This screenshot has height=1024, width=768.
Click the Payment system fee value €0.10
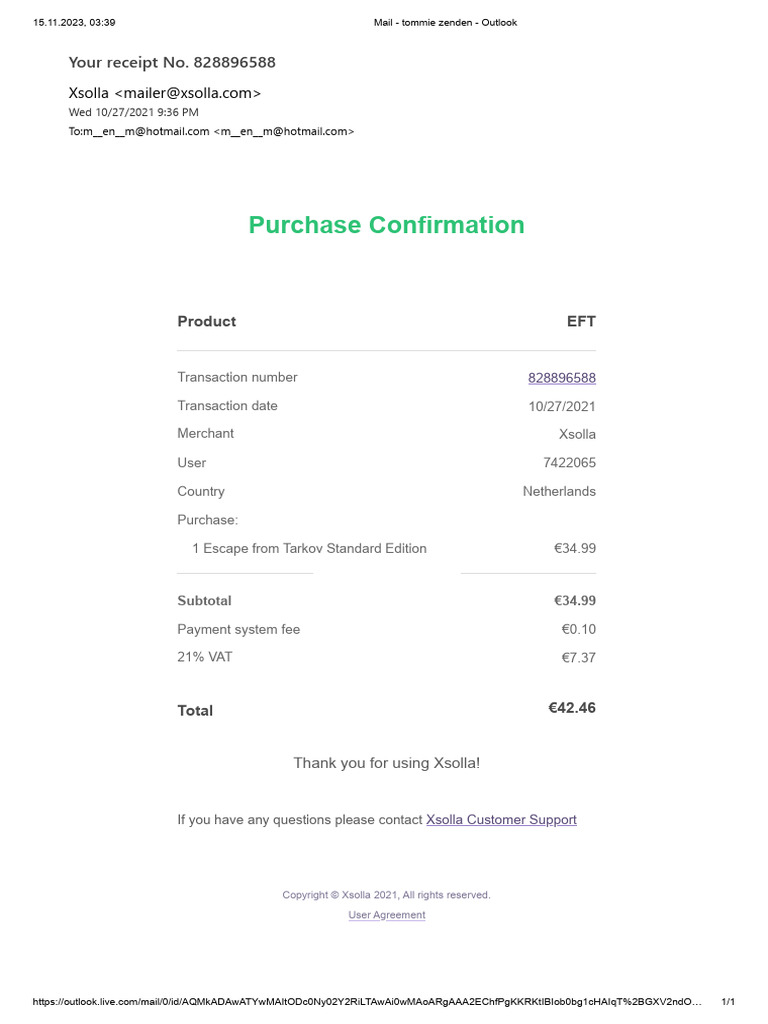click(x=579, y=629)
